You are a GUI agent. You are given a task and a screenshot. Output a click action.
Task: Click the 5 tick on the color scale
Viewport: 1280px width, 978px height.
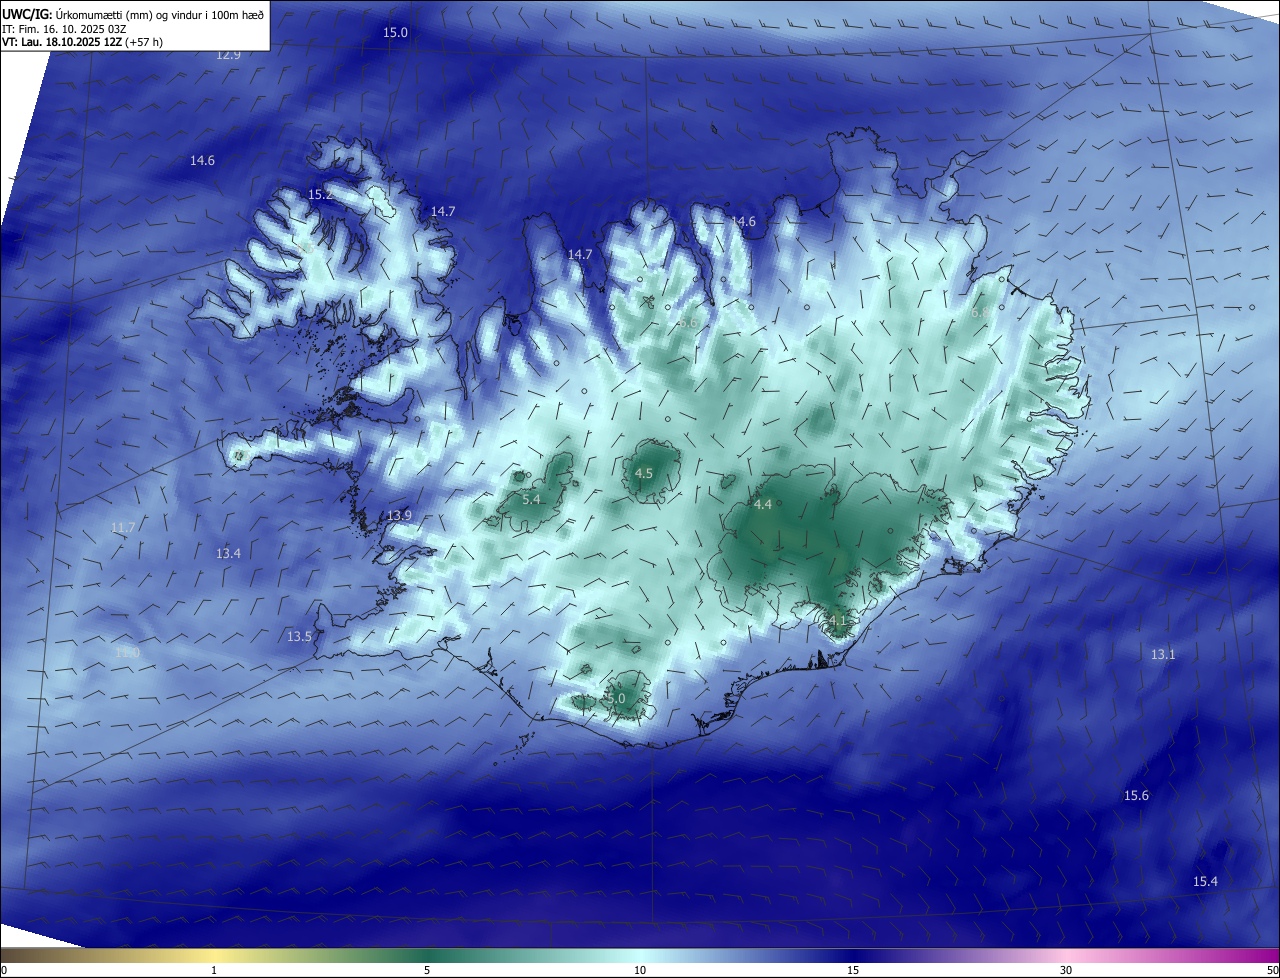427,970
